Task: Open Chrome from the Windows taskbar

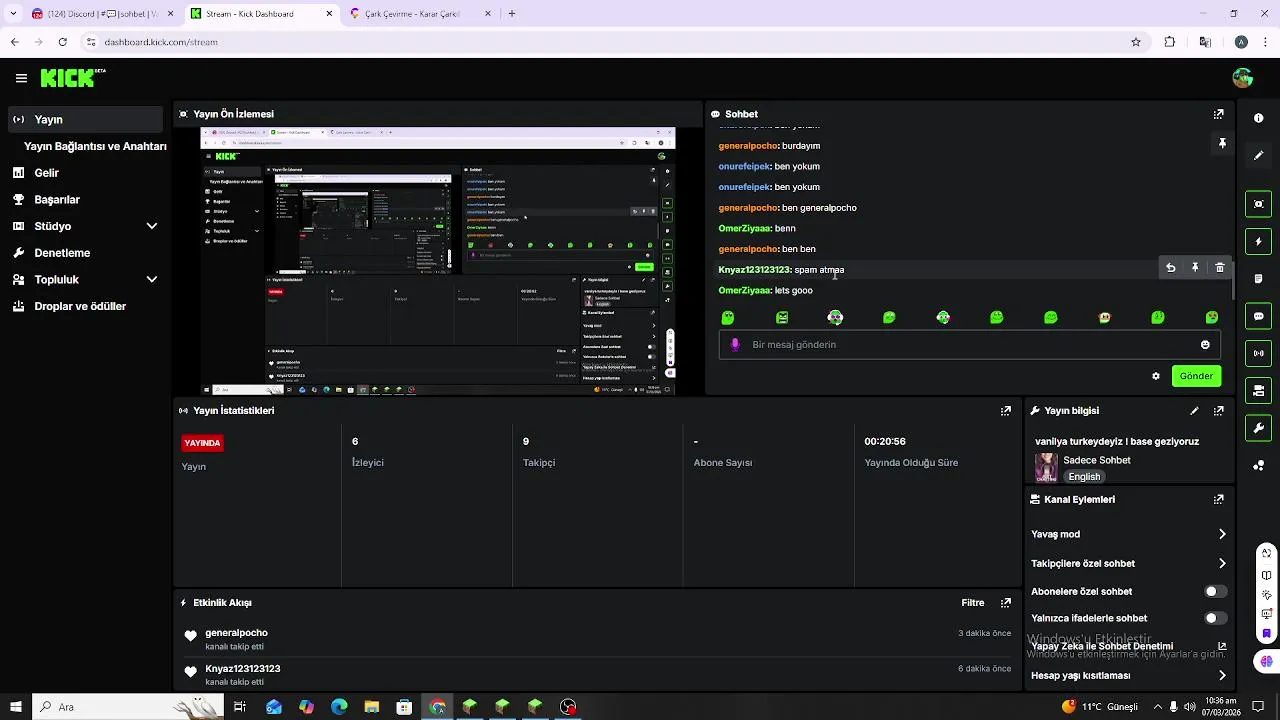Action: pyautogui.click(x=438, y=707)
